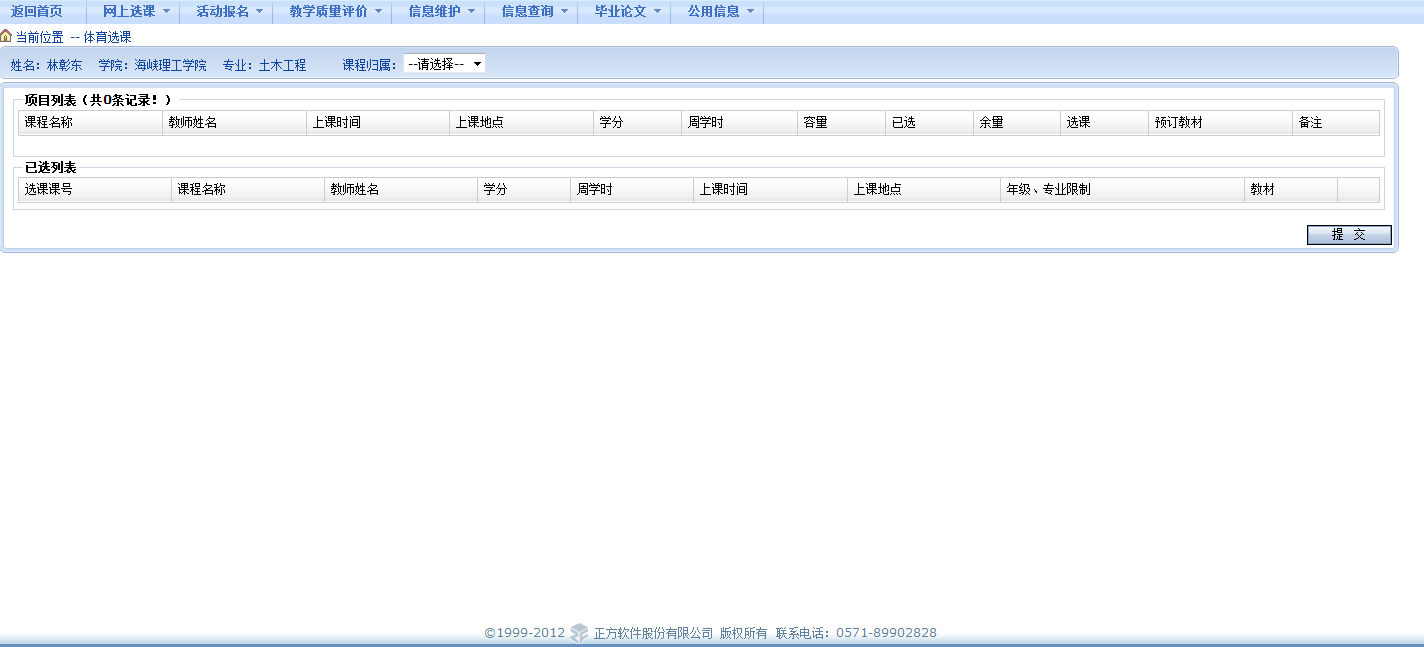Click the 体育选课 breadcrumb text

[x=107, y=37]
